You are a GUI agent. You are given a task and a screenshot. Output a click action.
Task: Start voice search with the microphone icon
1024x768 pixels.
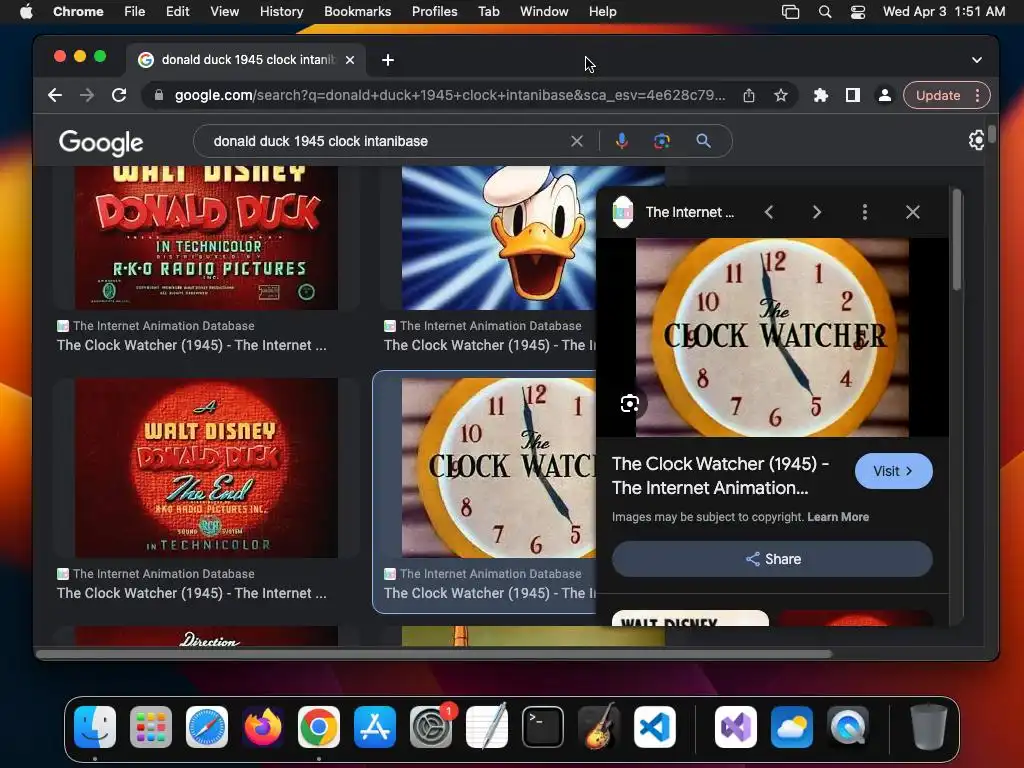(x=622, y=141)
